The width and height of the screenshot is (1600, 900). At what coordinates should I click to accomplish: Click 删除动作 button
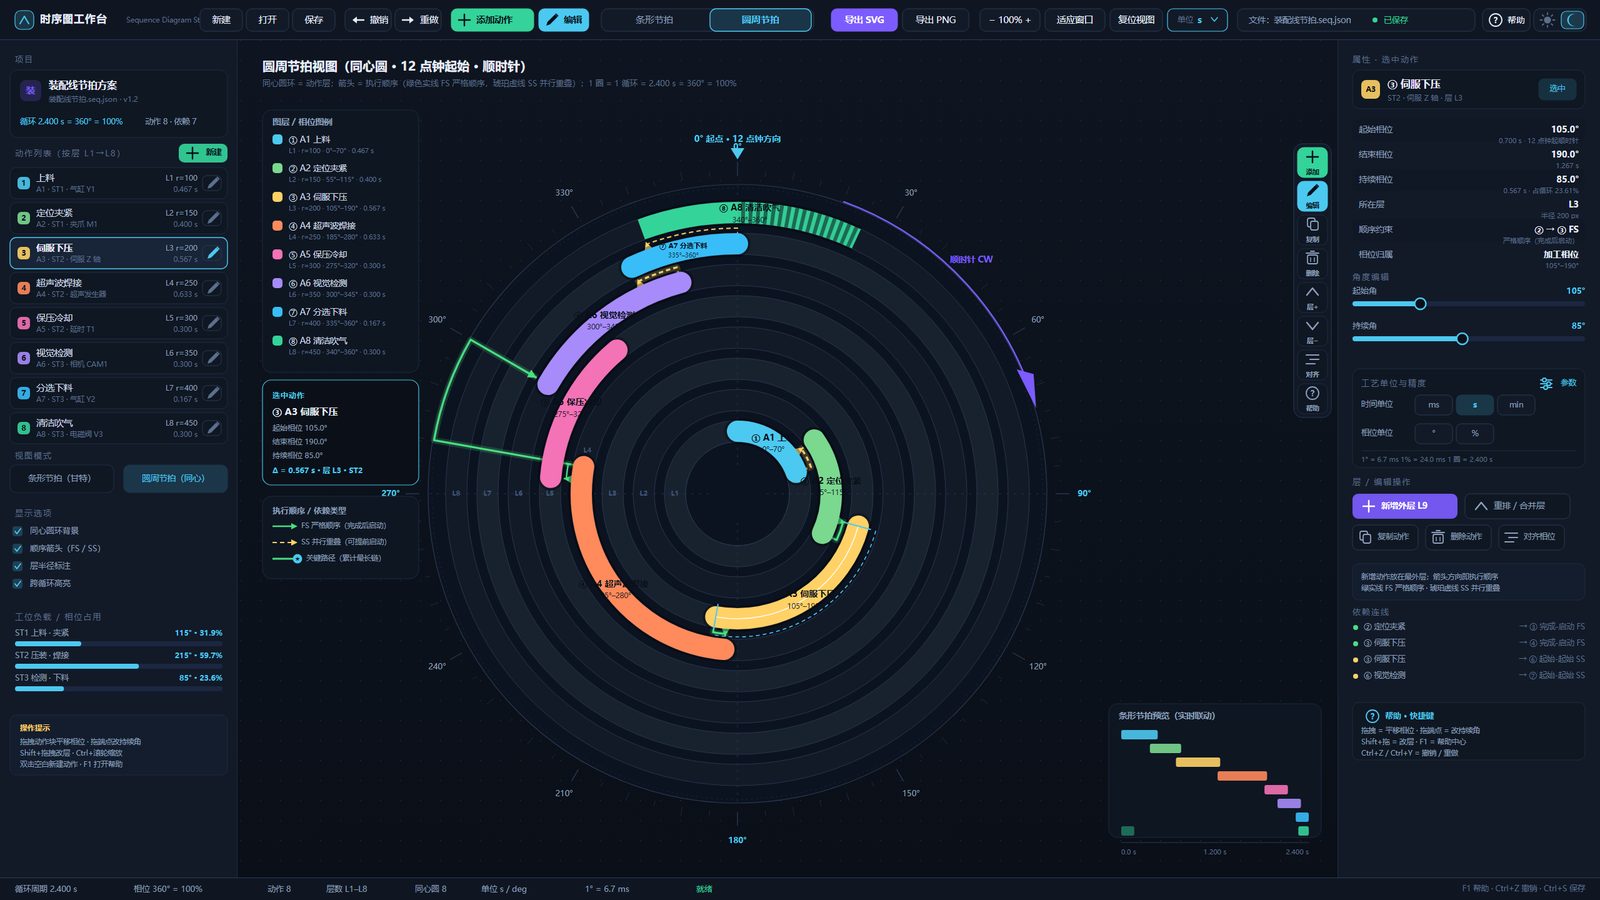coord(1457,537)
